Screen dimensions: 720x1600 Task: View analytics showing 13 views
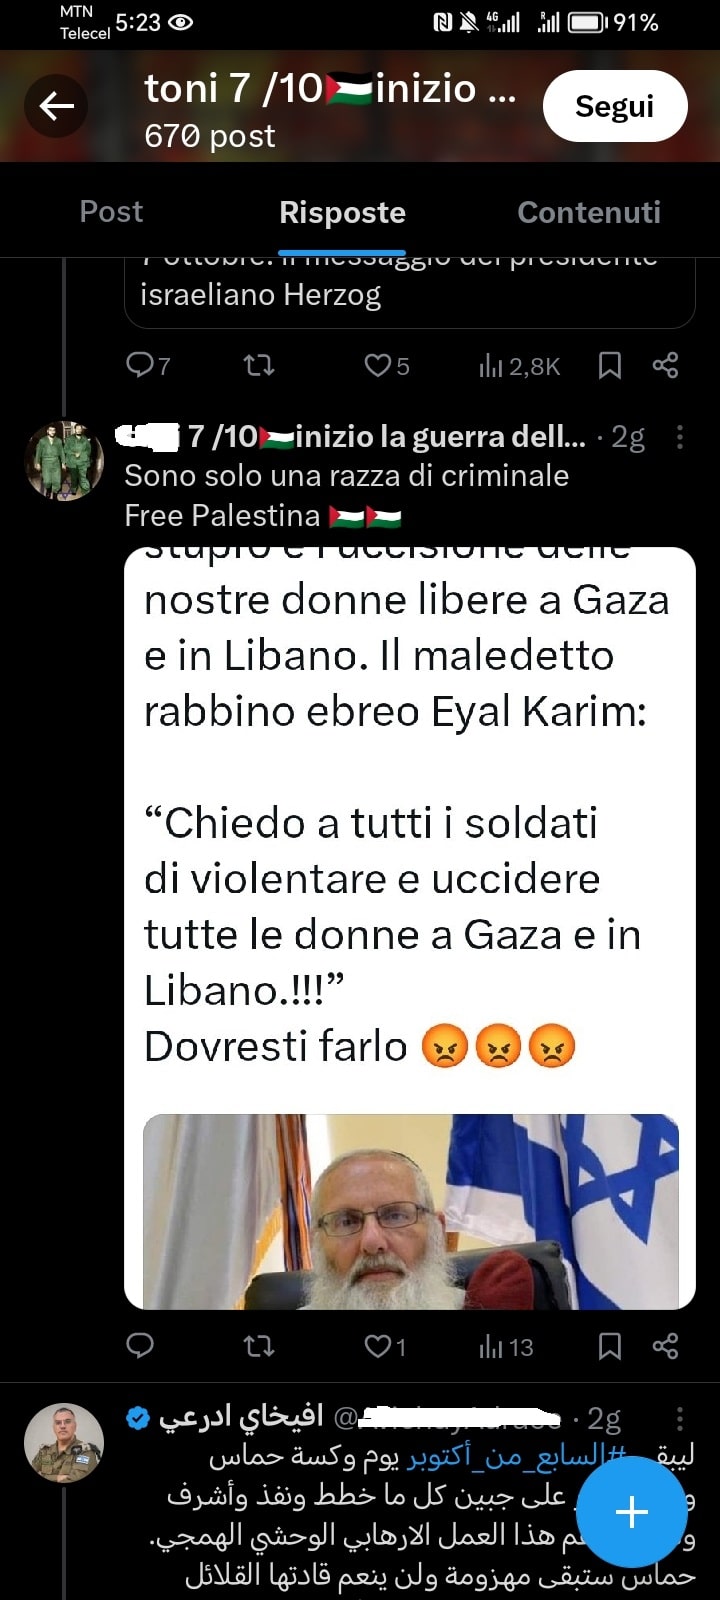505,1347
